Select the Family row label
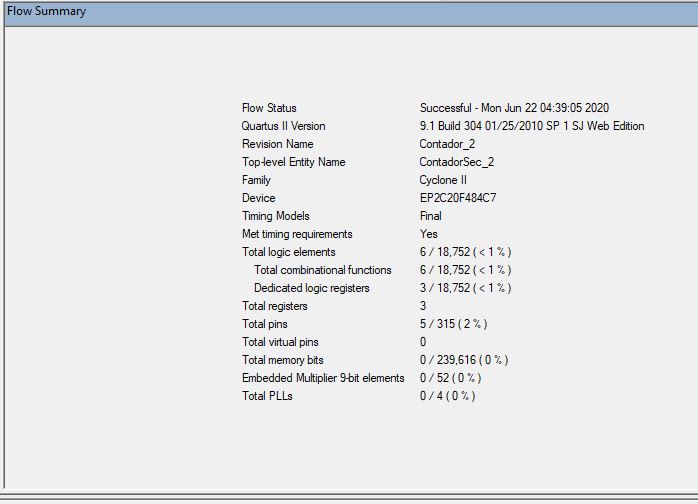Viewport: 698px width, 504px height. (x=256, y=180)
